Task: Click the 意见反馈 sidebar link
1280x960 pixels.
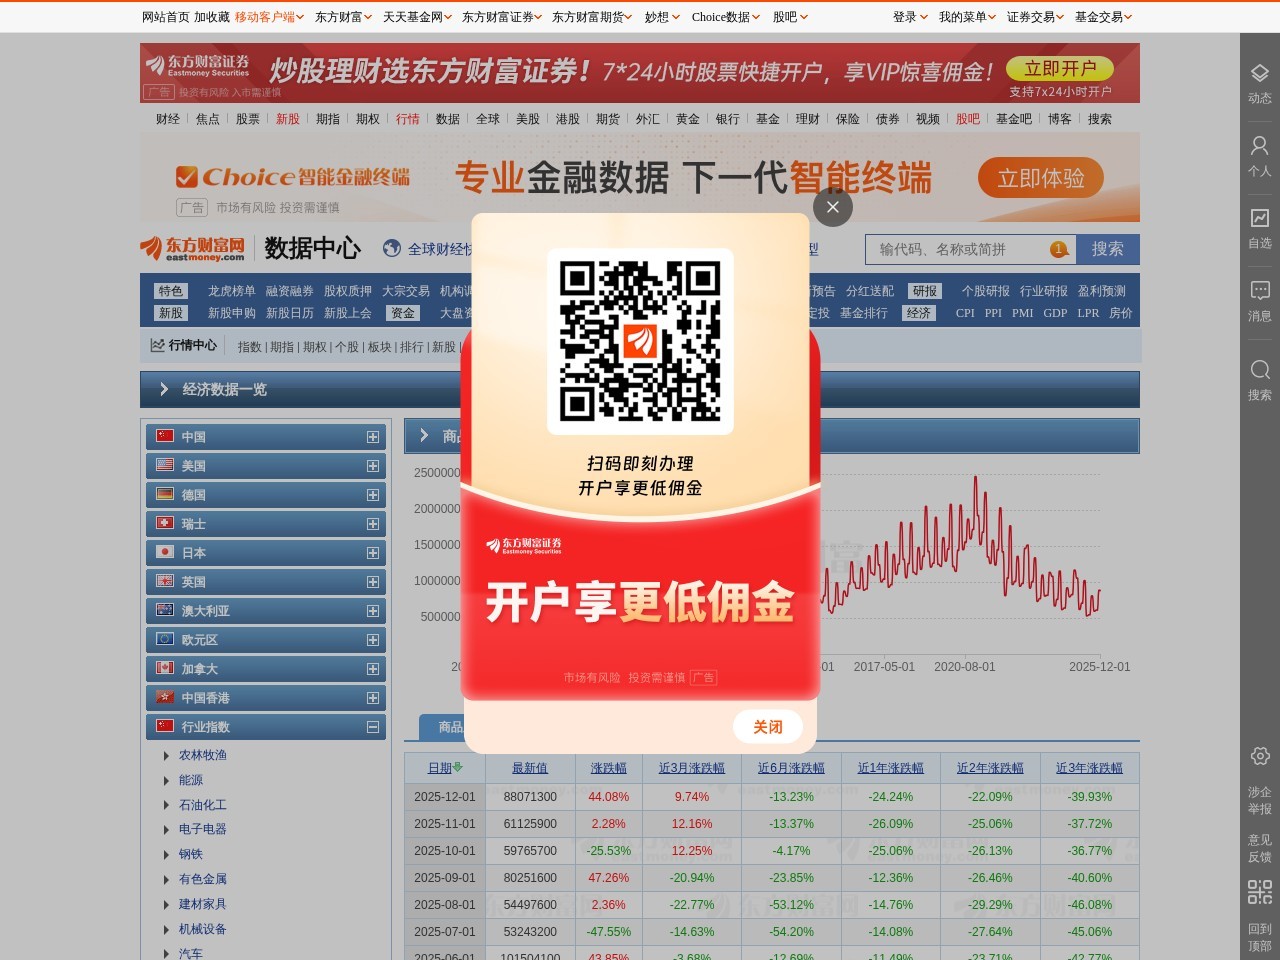Action: click(x=1260, y=848)
